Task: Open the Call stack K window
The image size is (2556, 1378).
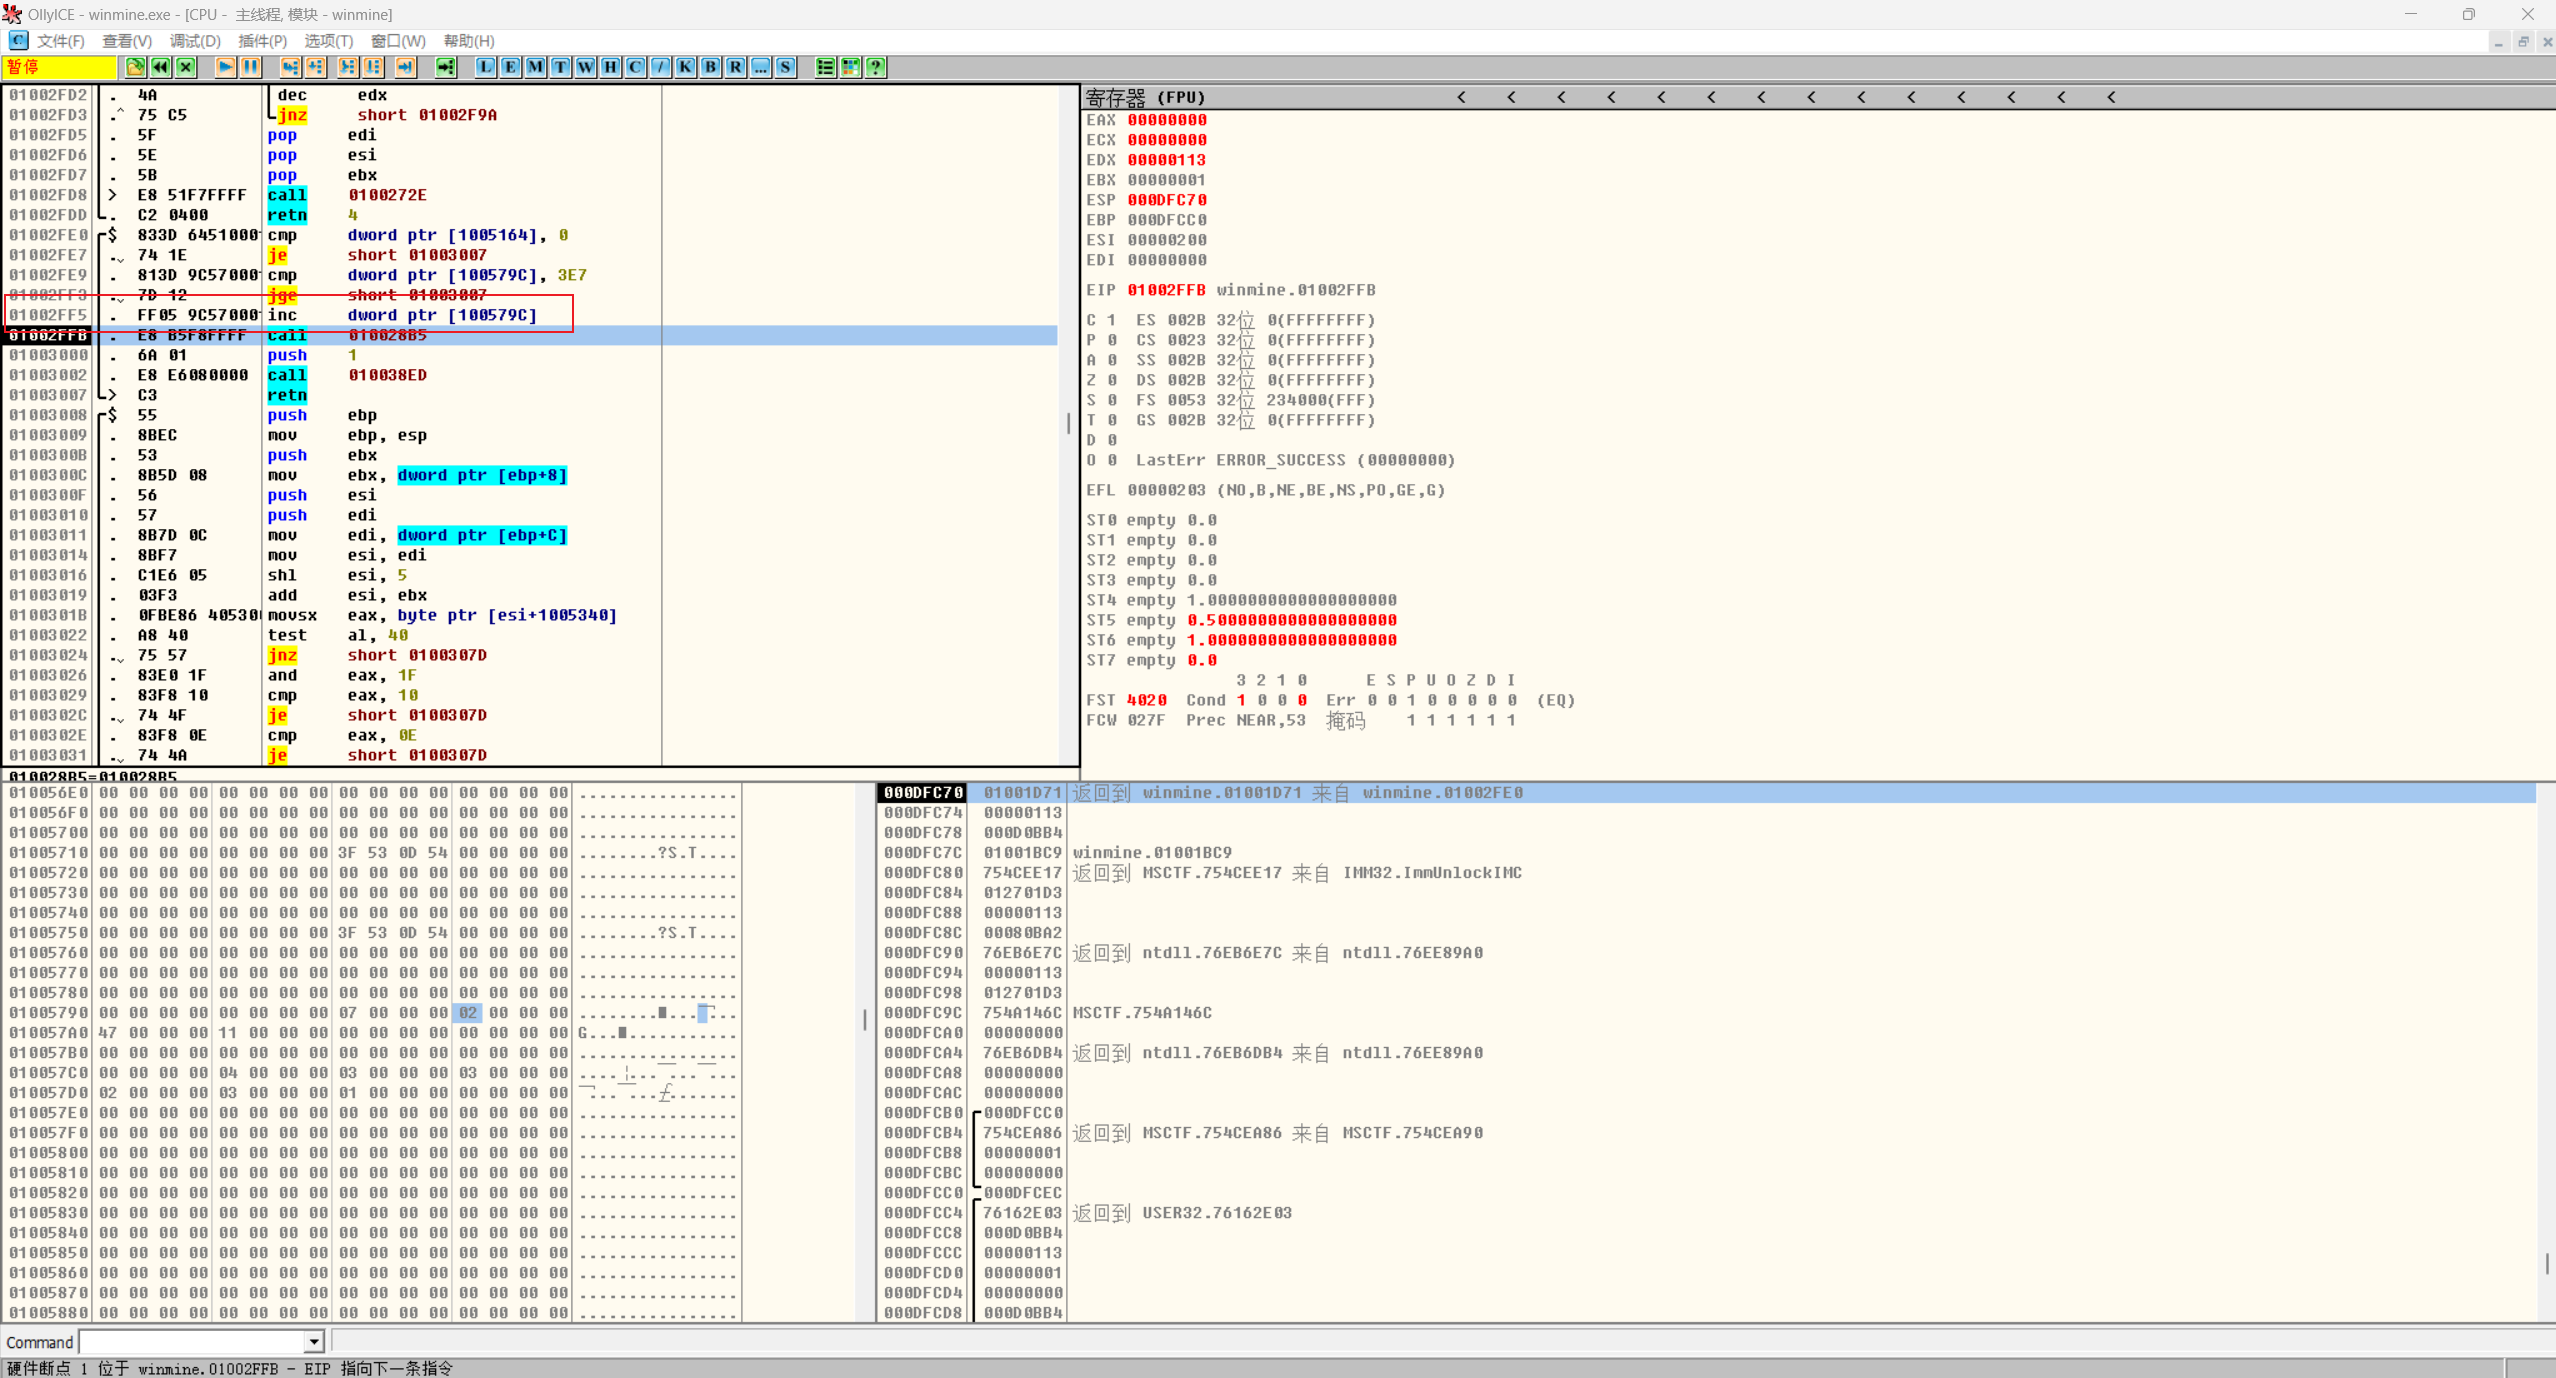Action: coord(685,67)
